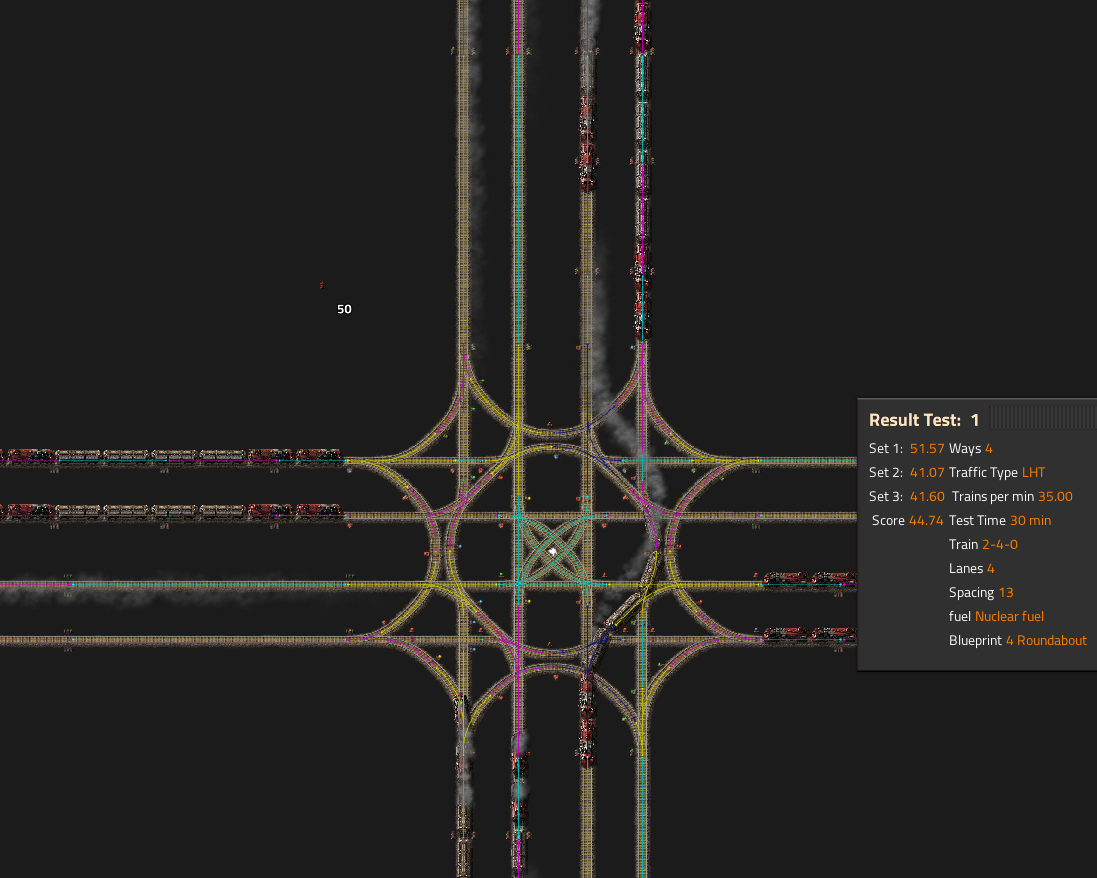Select the Set 2 value 41.07
The image size is (1097, 878).
(x=927, y=472)
